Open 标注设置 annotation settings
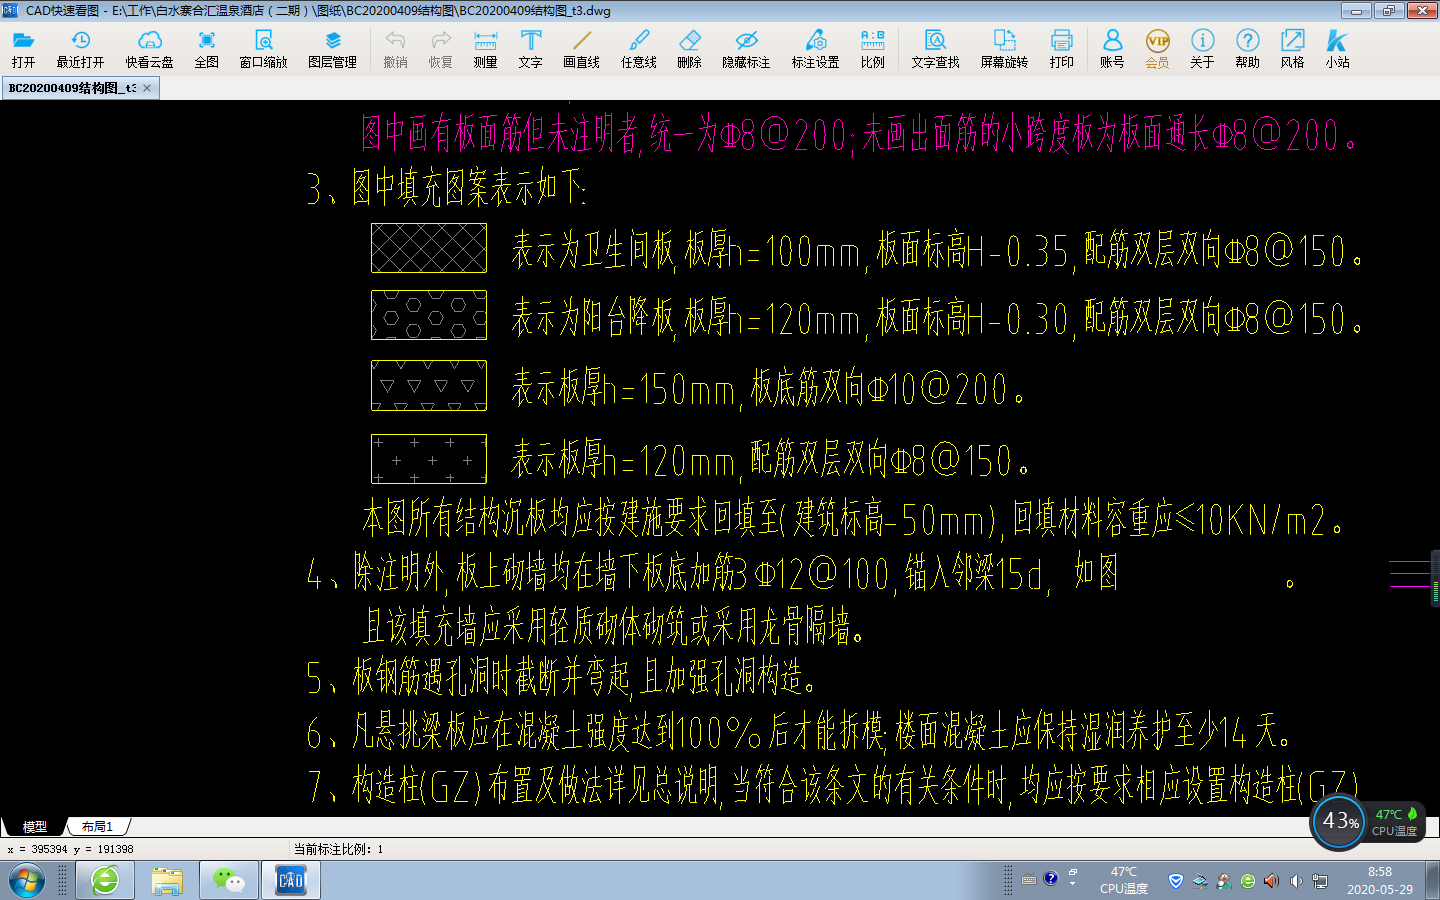1440x900 pixels. (x=815, y=48)
